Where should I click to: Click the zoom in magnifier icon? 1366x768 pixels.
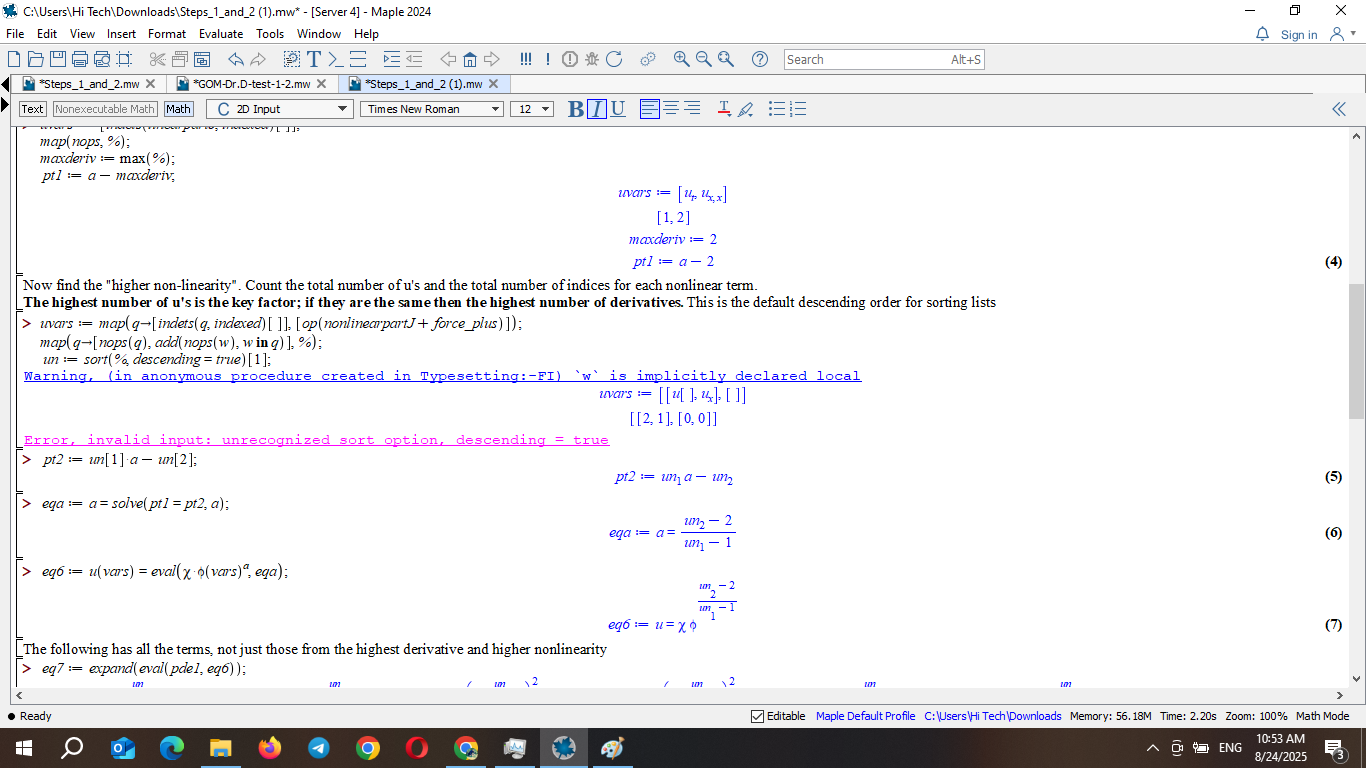pyautogui.click(x=682, y=59)
